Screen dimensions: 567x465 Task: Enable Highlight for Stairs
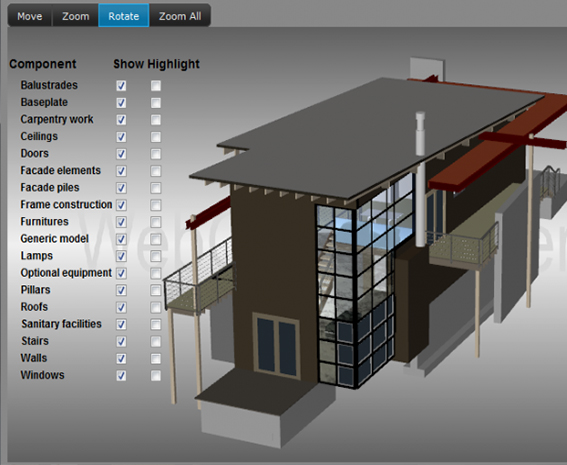[156, 341]
